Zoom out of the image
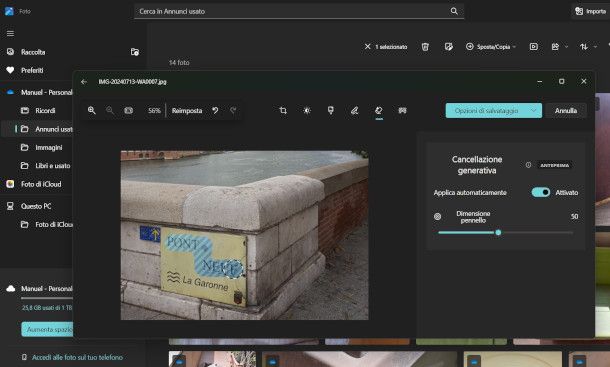 pyautogui.click(x=110, y=111)
